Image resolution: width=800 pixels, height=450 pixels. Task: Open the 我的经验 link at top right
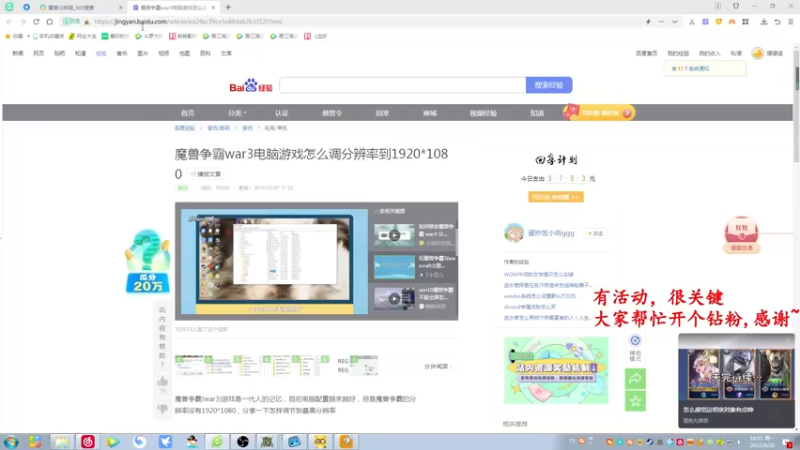[678, 53]
